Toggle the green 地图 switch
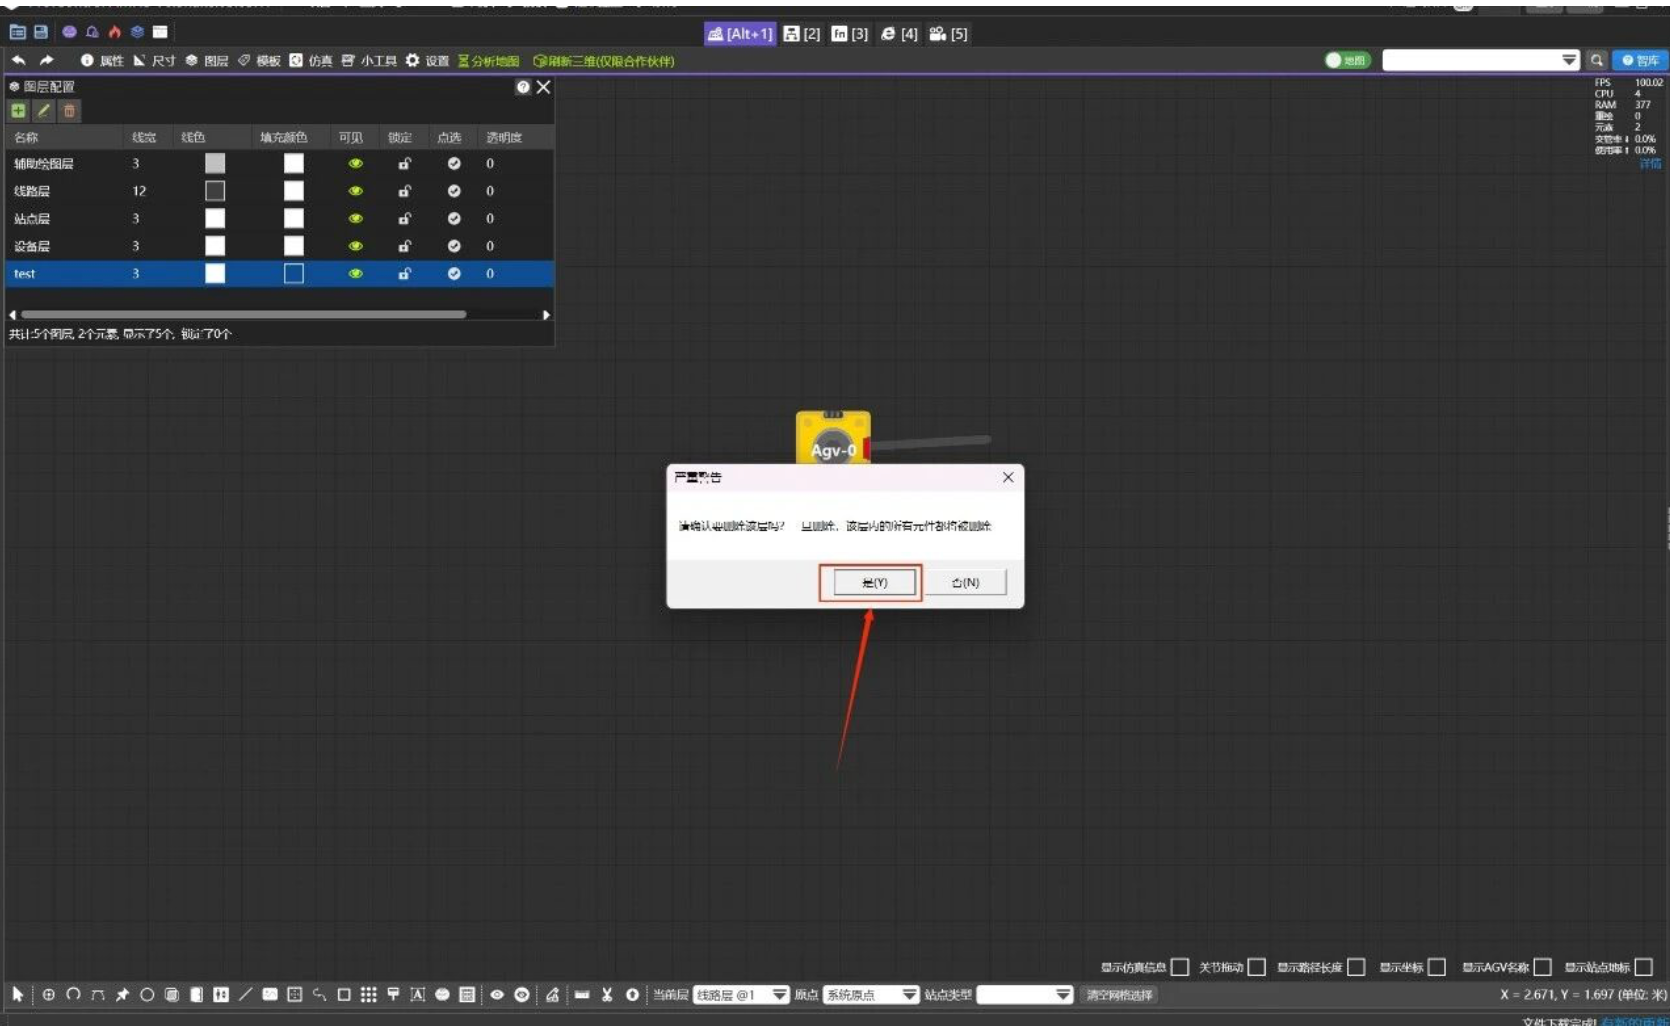The height and width of the screenshot is (1026, 1670). point(1347,60)
